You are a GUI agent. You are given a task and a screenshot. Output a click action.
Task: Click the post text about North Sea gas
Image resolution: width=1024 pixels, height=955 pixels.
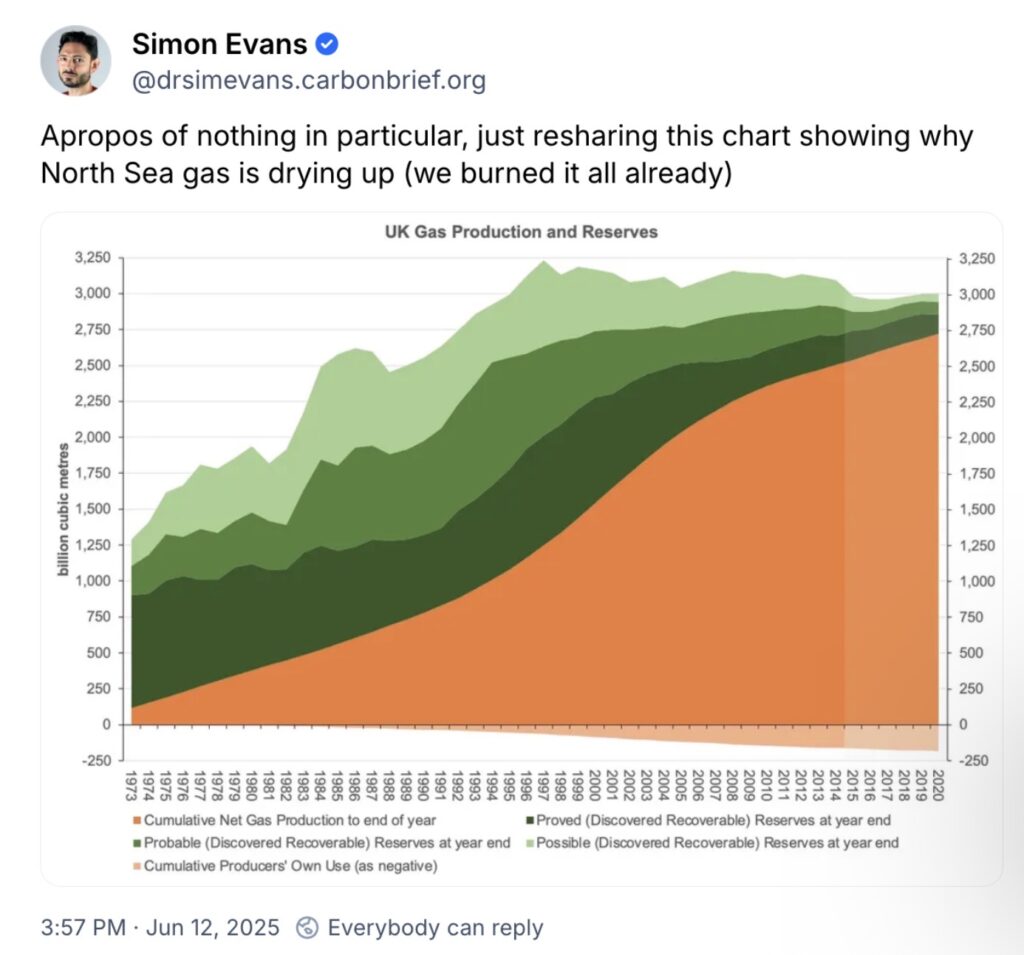pyautogui.click(x=506, y=154)
